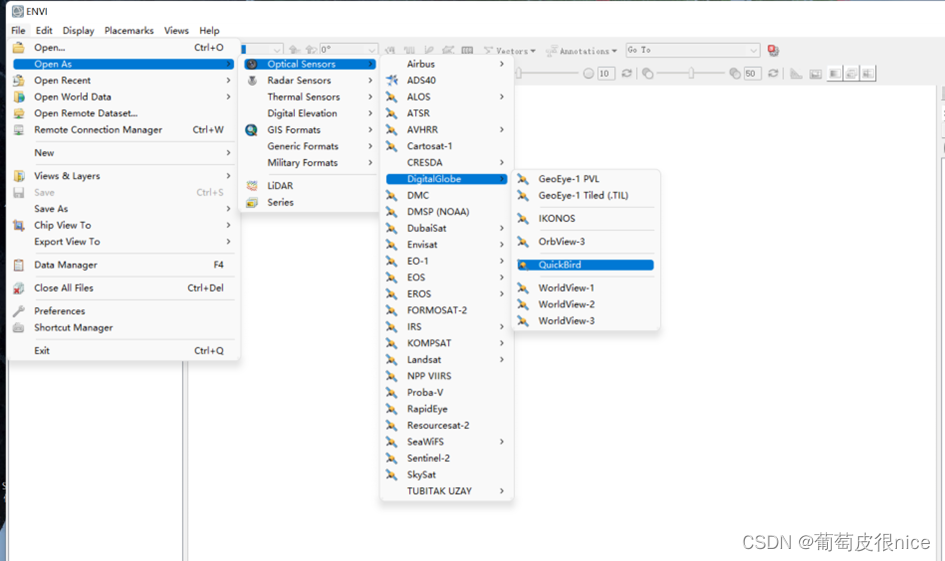Choose the DigitalGlobe menu entry
945x561 pixels.
point(446,179)
